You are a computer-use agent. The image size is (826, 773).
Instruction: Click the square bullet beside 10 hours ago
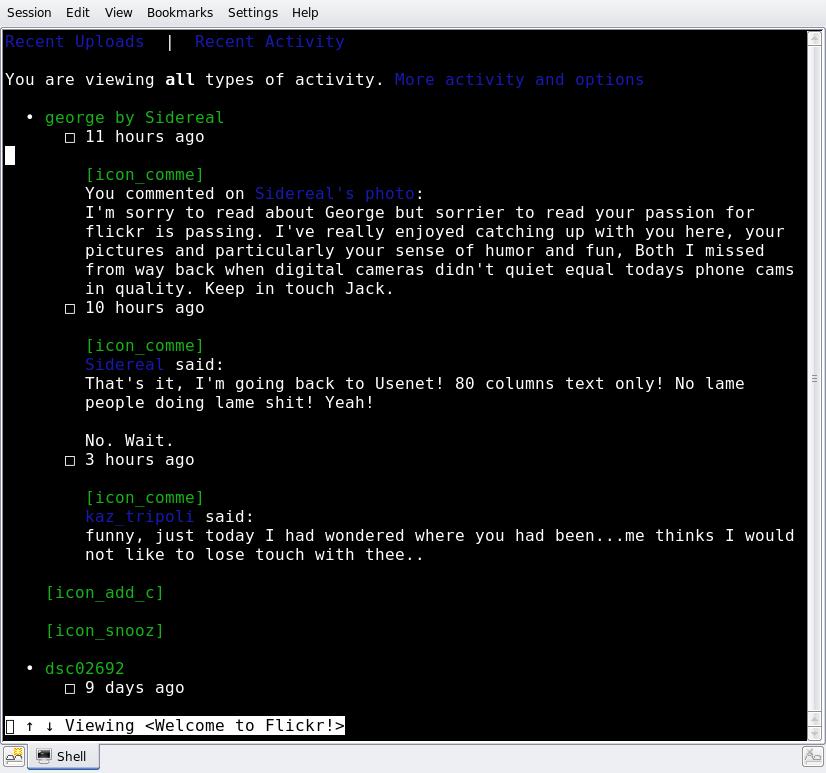(70, 309)
